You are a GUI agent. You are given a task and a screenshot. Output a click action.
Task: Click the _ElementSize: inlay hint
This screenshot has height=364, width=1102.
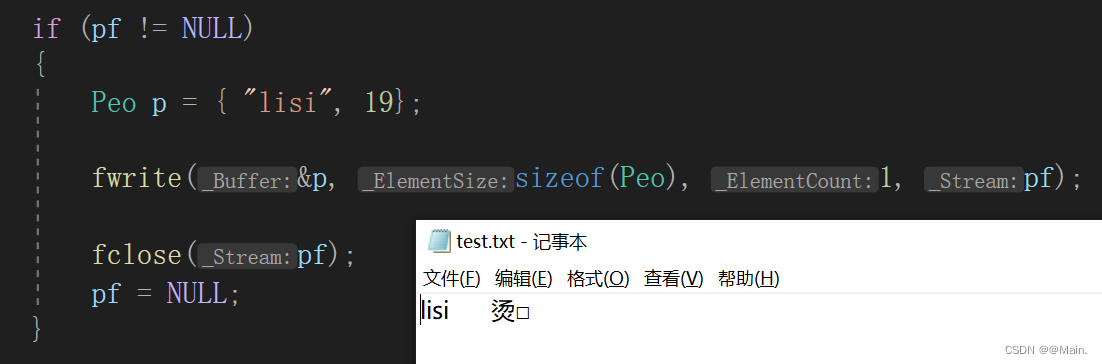tap(436, 181)
